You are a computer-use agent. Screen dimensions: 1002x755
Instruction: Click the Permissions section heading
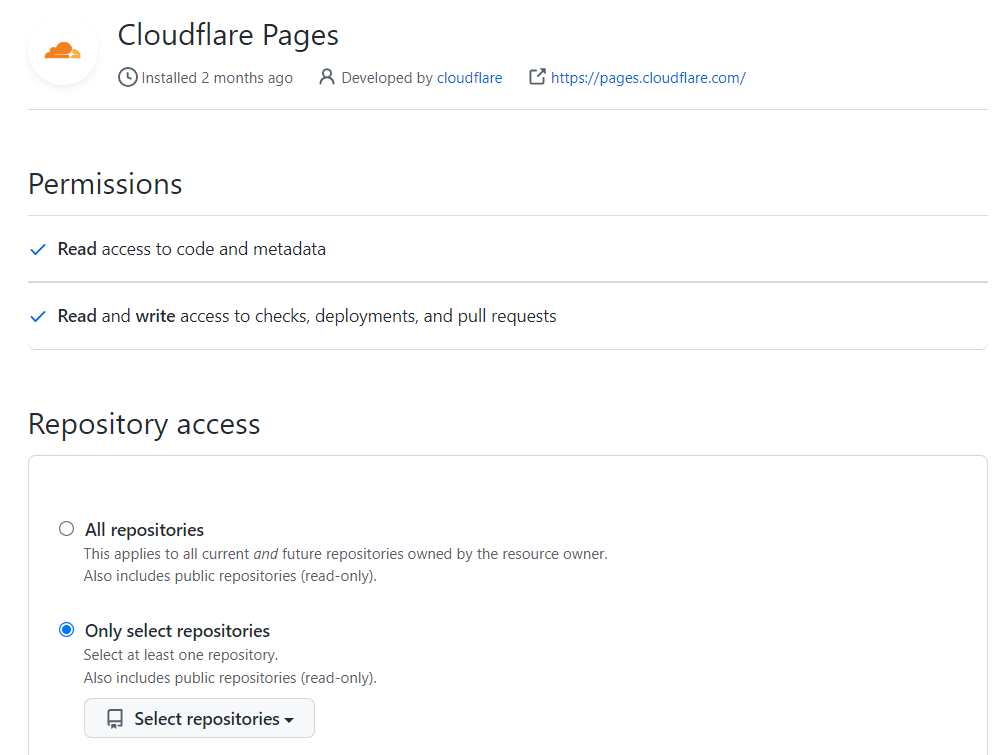[105, 184]
